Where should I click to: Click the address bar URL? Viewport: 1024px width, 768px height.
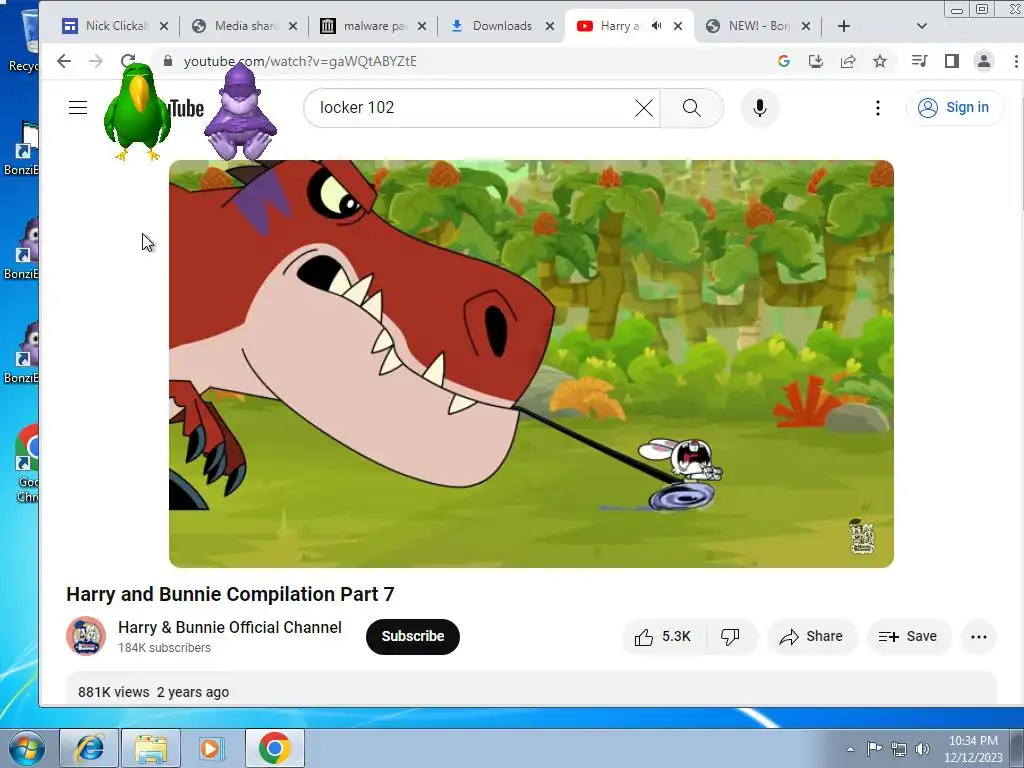click(x=300, y=61)
